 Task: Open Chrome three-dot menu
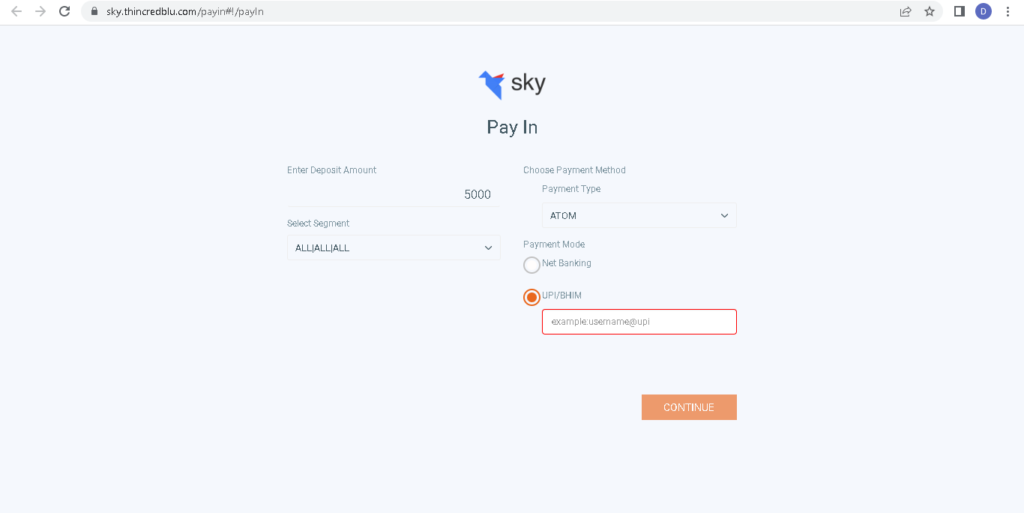pyautogui.click(x=1009, y=12)
